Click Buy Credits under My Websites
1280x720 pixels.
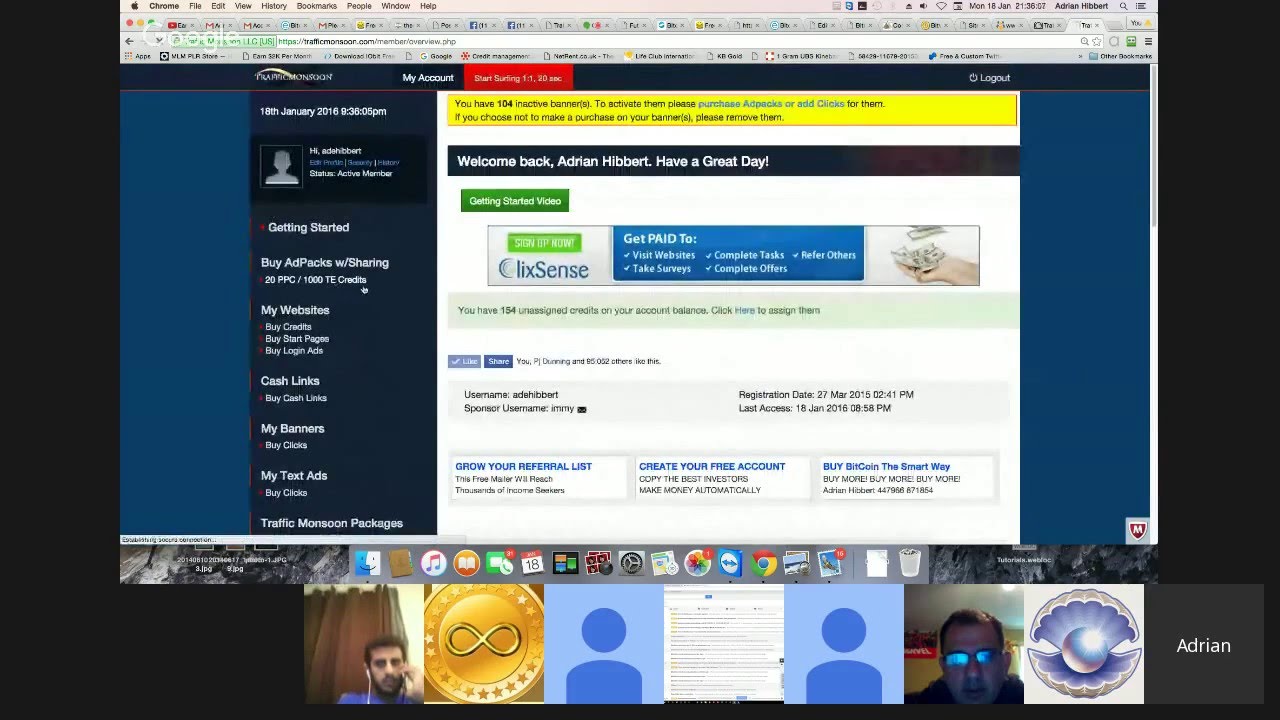tap(288, 327)
